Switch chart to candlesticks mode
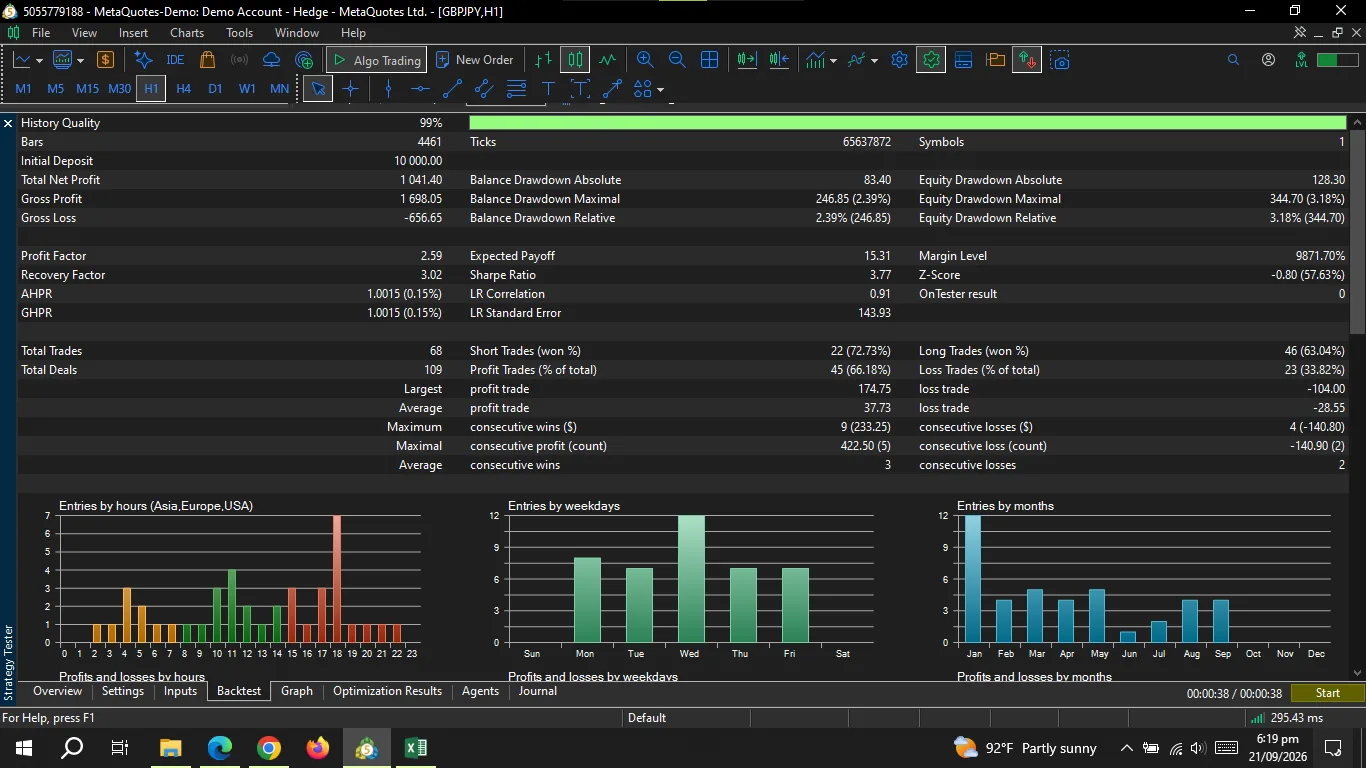Image resolution: width=1366 pixels, height=768 pixels. (x=575, y=60)
